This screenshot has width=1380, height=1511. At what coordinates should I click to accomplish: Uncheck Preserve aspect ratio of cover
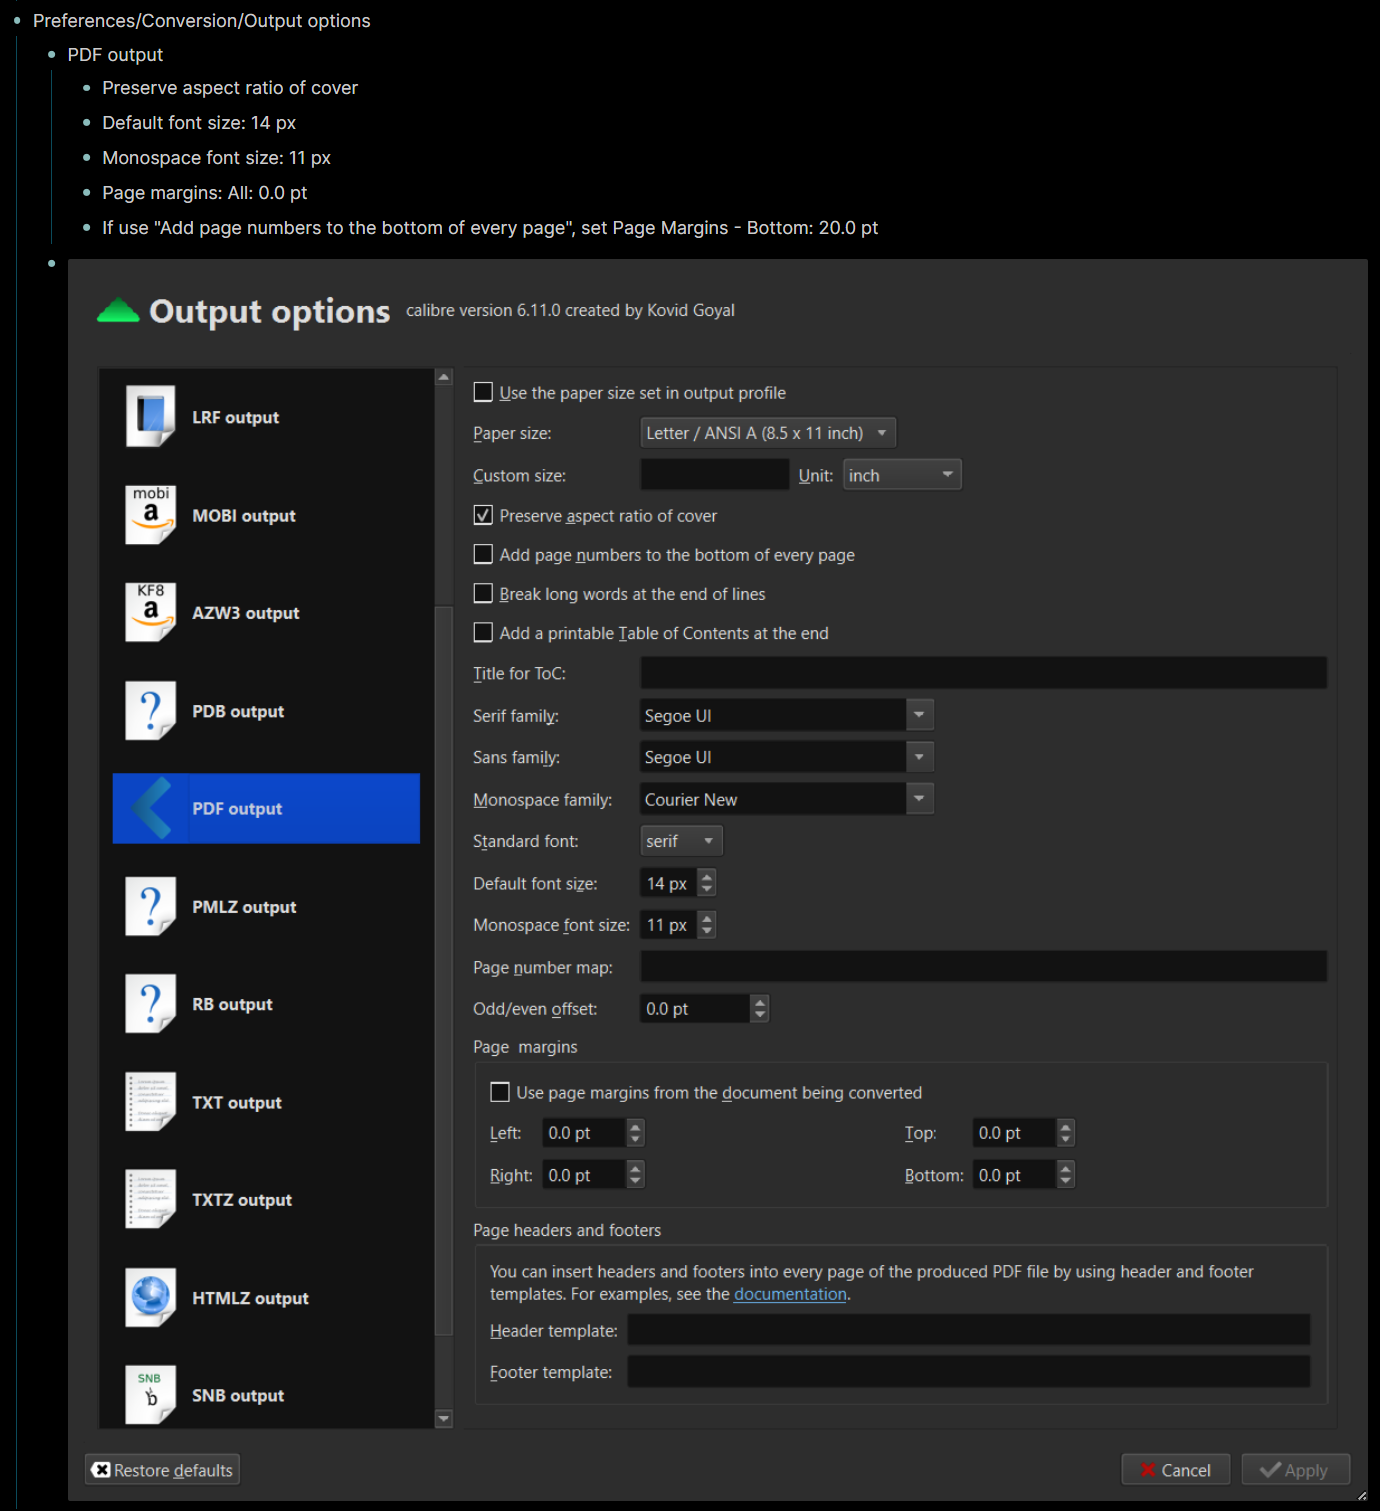(x=483, y=515)
